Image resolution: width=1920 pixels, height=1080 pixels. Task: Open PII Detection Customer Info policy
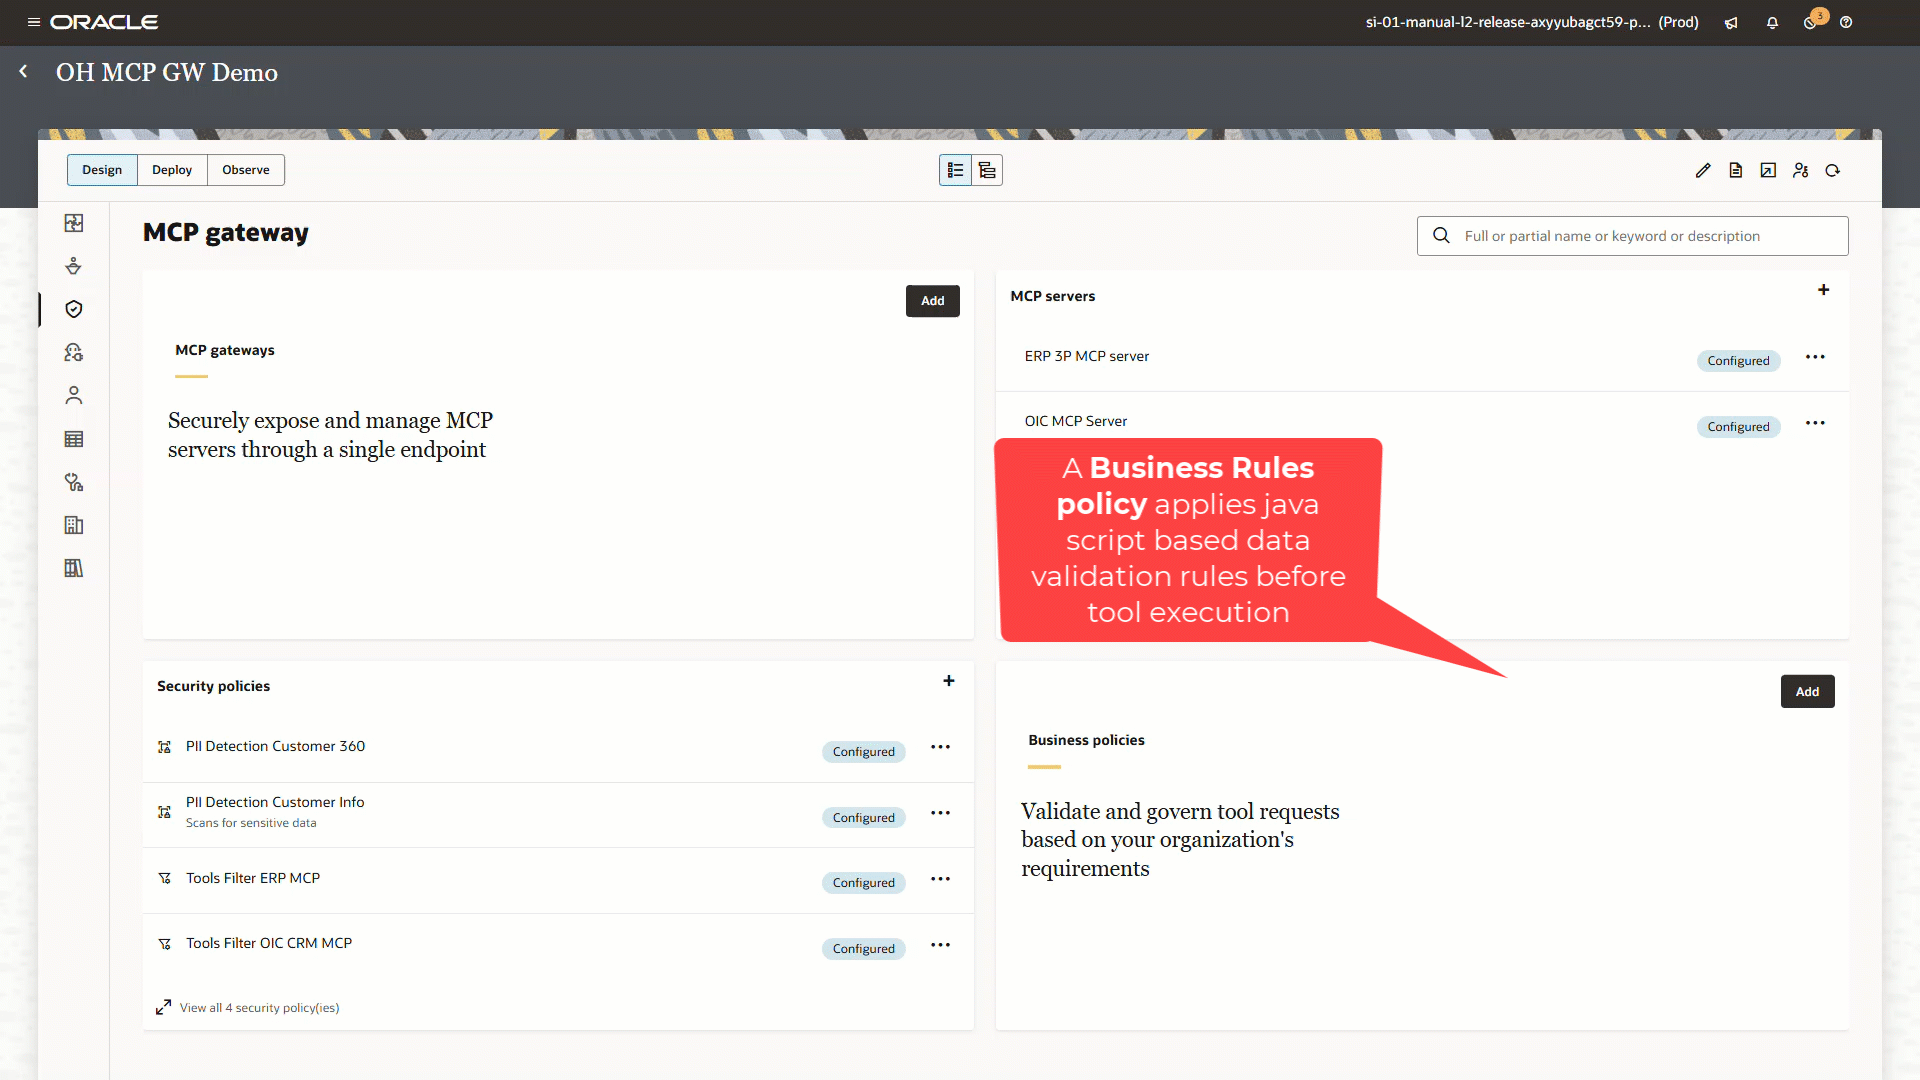click(x=275, y=802)
